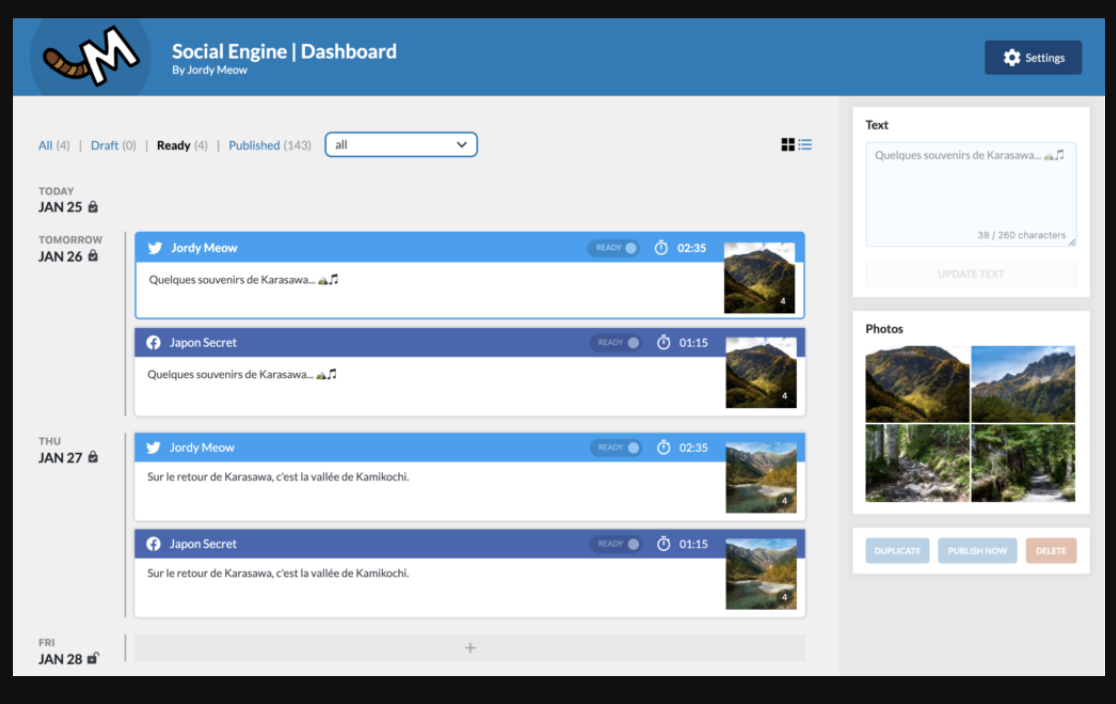Click the Social Engine cat-tail logo
The width and height of the screenshot is (1116, 704).
[x=90, y=57]
